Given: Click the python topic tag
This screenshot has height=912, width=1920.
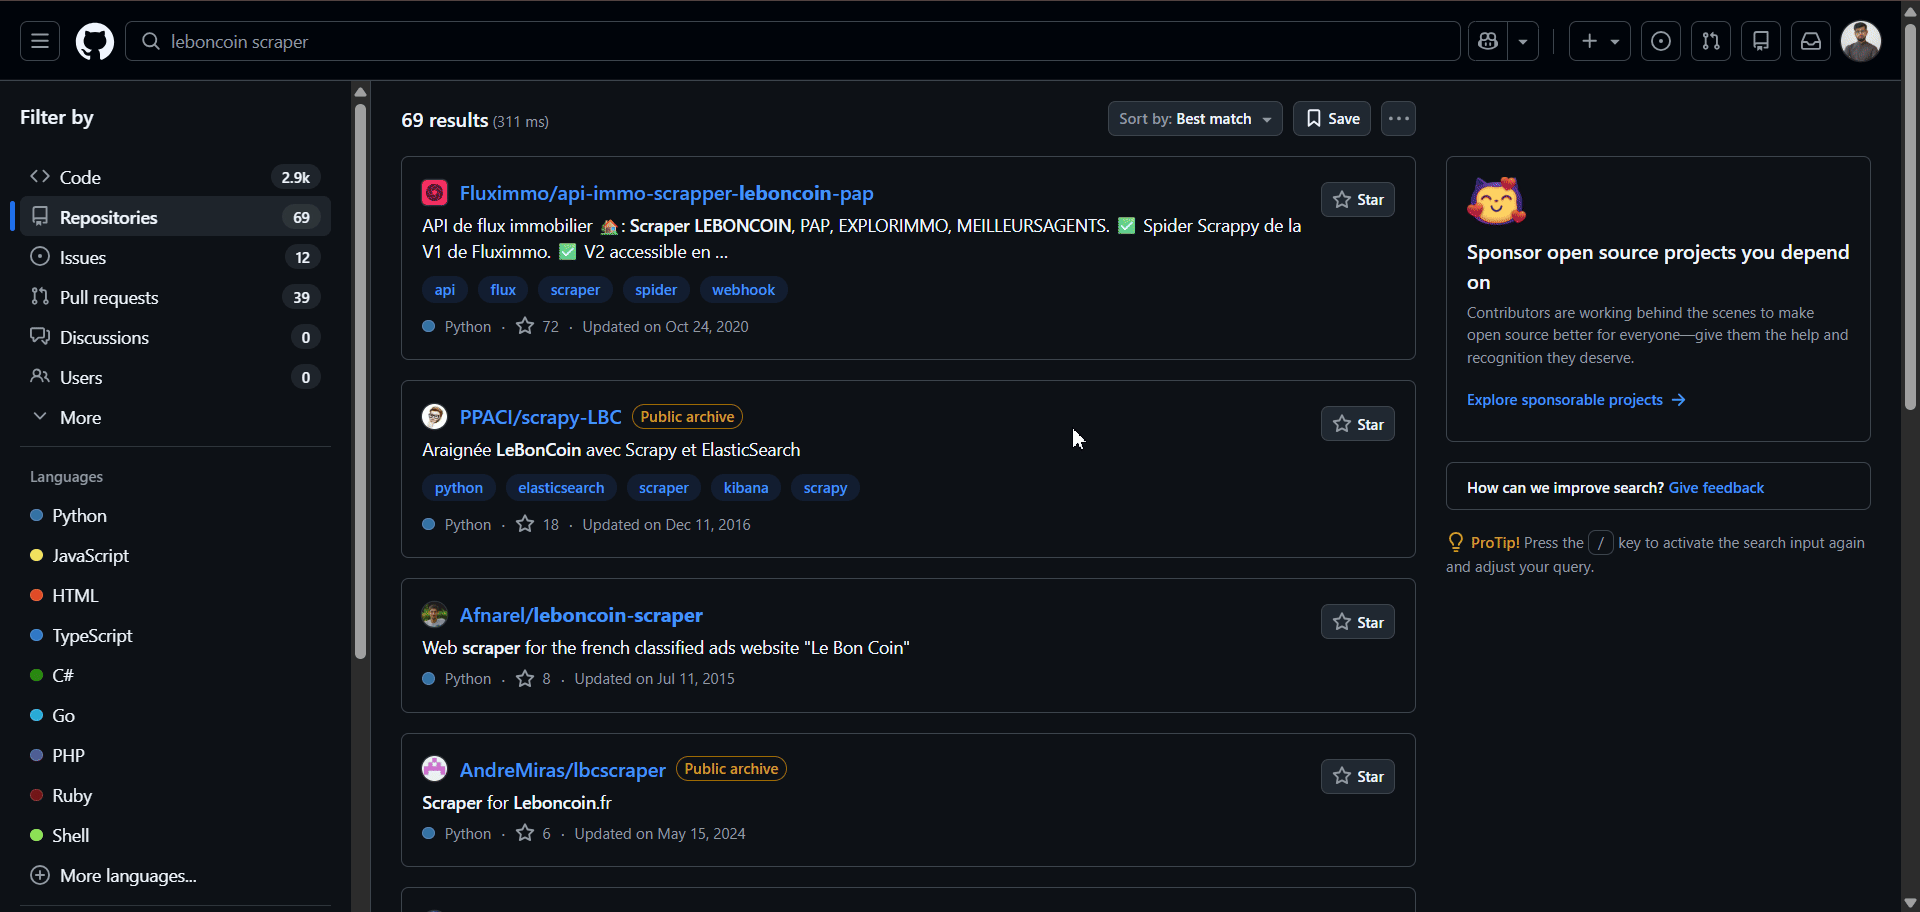Looking at the screenshot, I should point(459,488).
